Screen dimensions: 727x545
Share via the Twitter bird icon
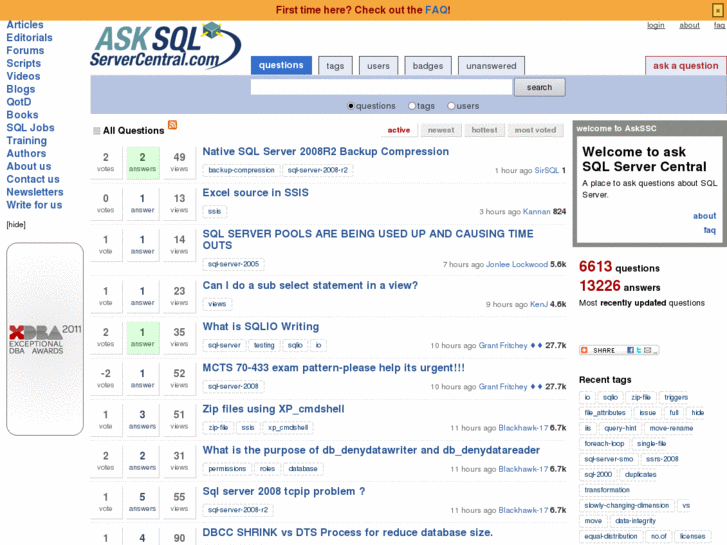click(638, 350)
